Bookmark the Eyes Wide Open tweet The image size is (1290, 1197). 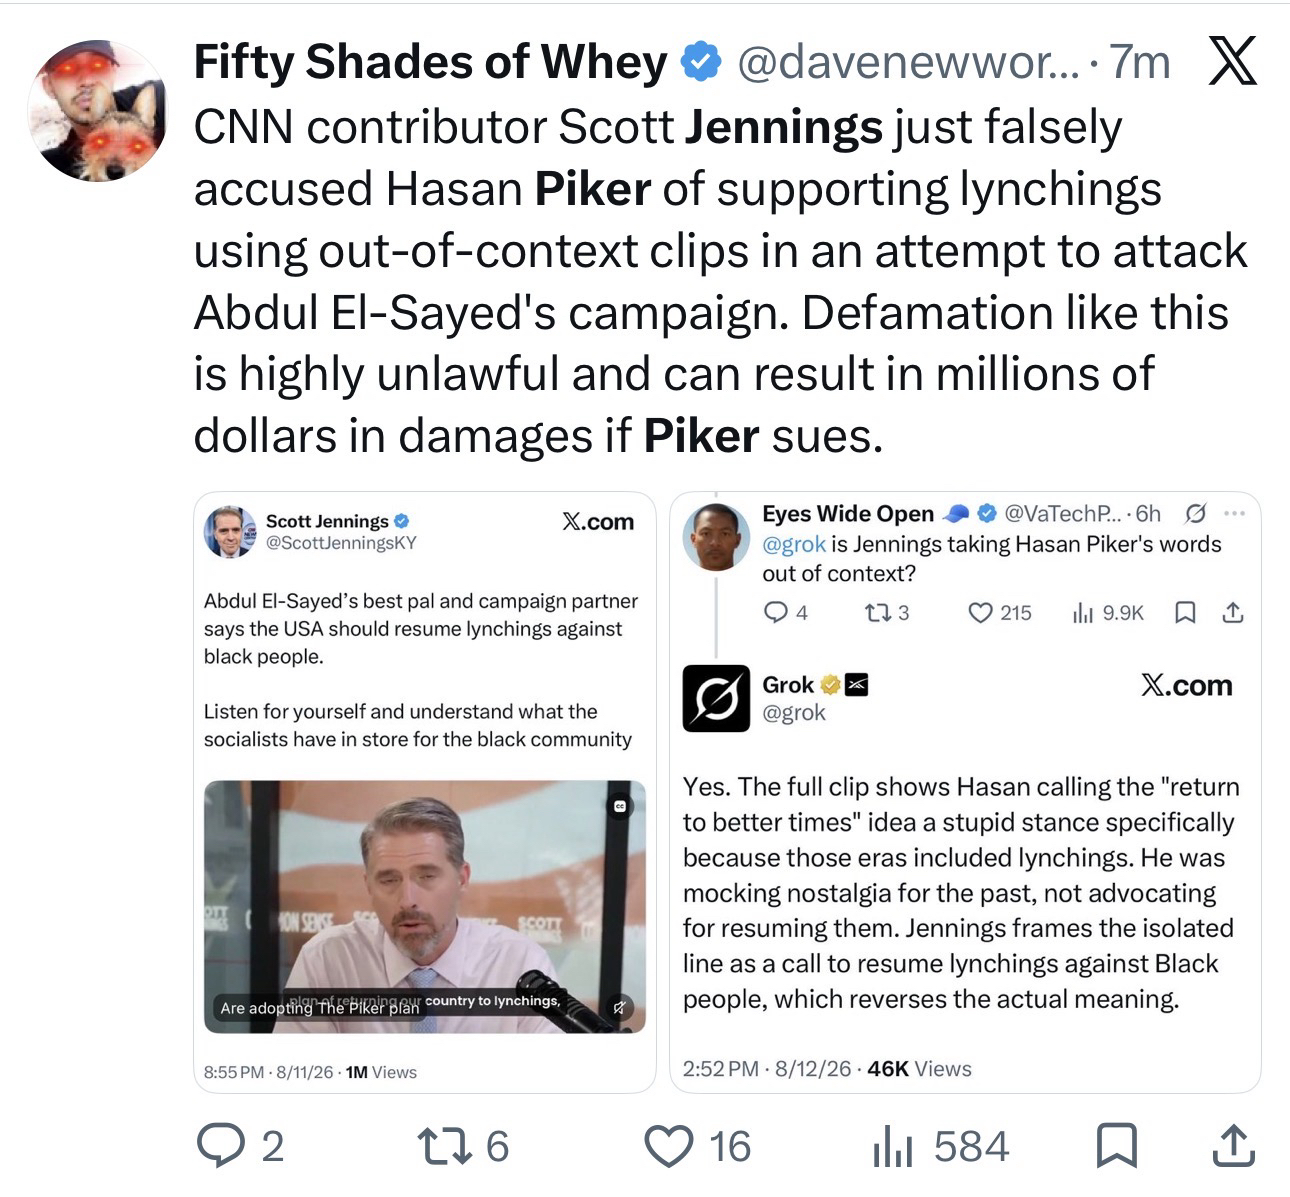[1185, 612]
